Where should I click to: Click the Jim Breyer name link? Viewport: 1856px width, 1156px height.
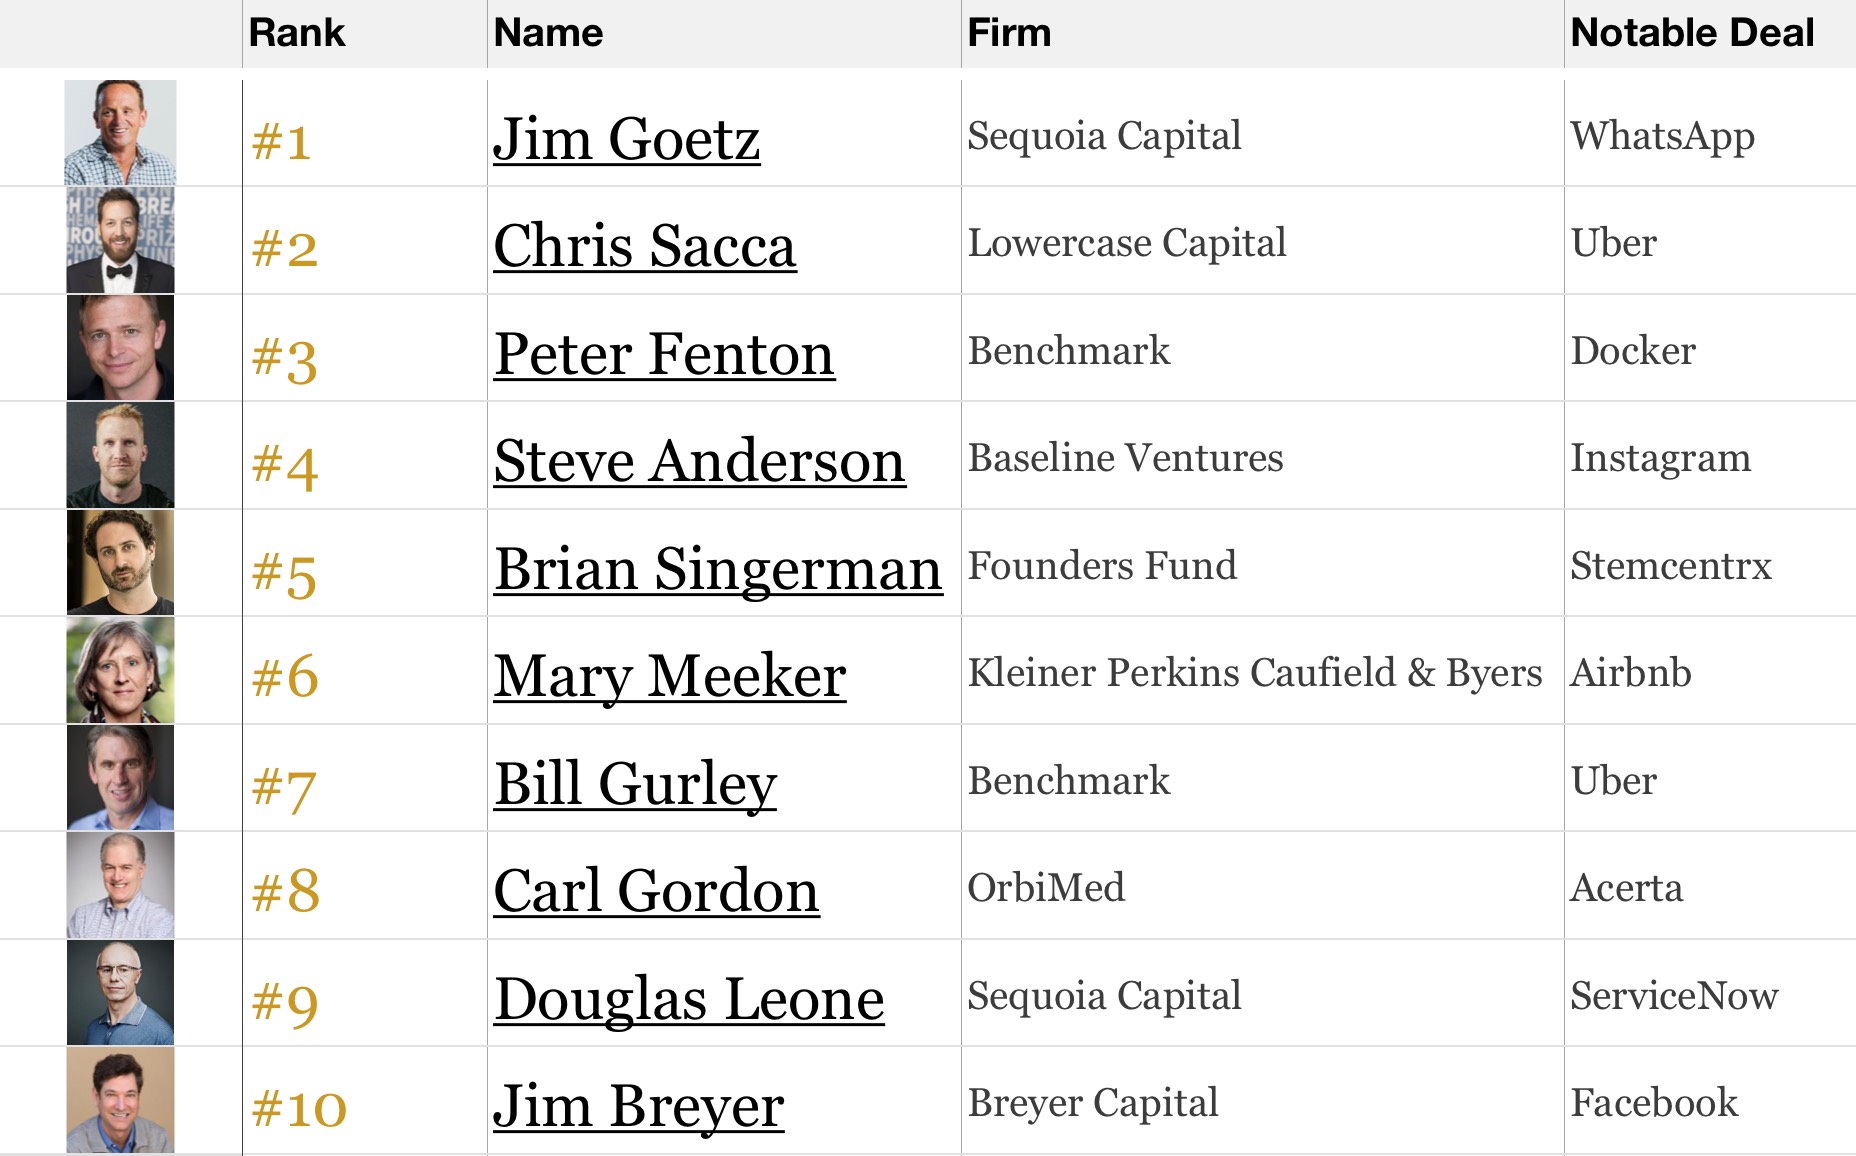click(638, 1106)
